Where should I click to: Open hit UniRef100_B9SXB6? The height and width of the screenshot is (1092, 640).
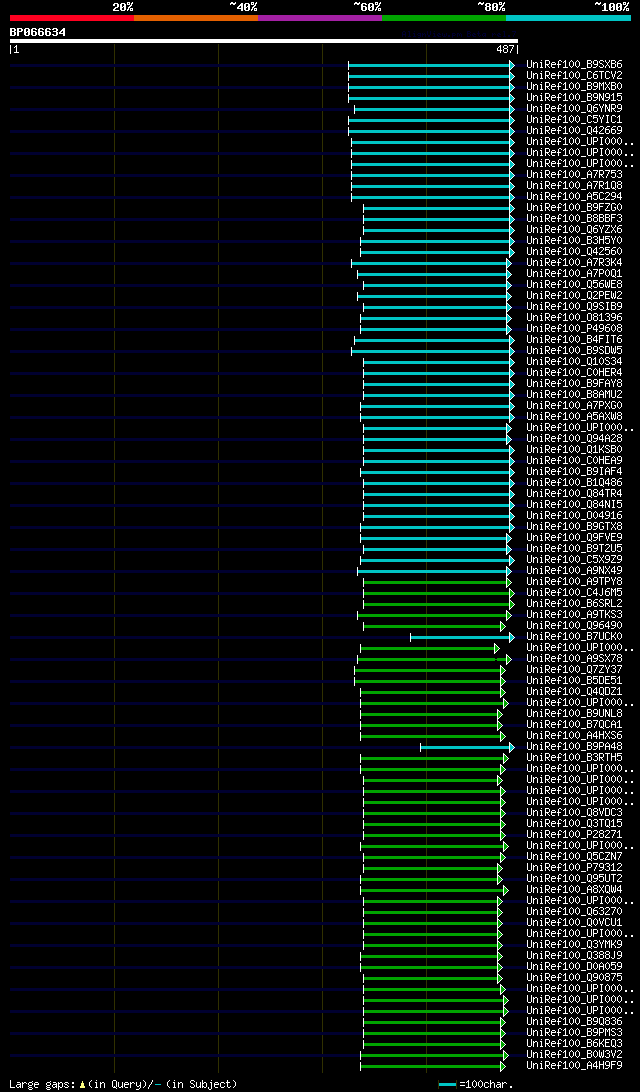pos(575,65)
